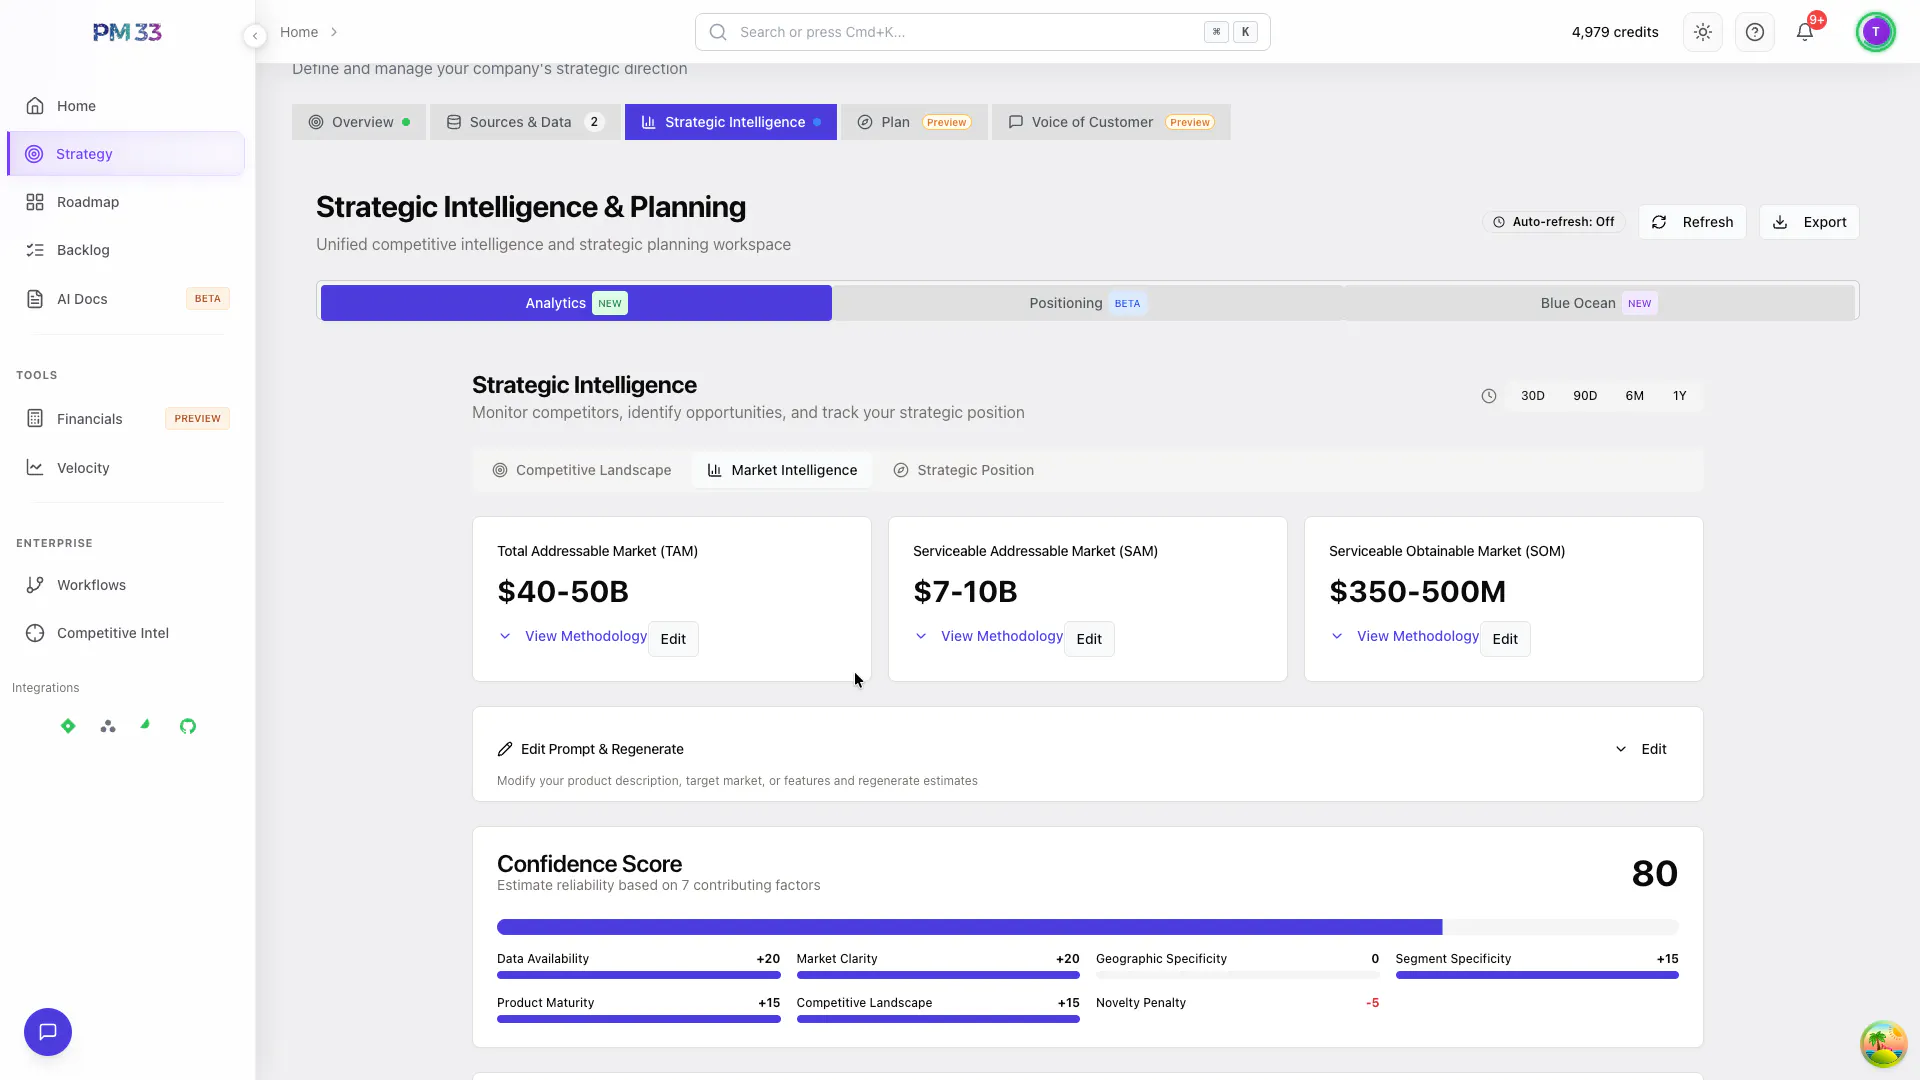Screen dimensions: 1920x1080
Task: Switch to the Overview tab
Action: pos(359,122)
